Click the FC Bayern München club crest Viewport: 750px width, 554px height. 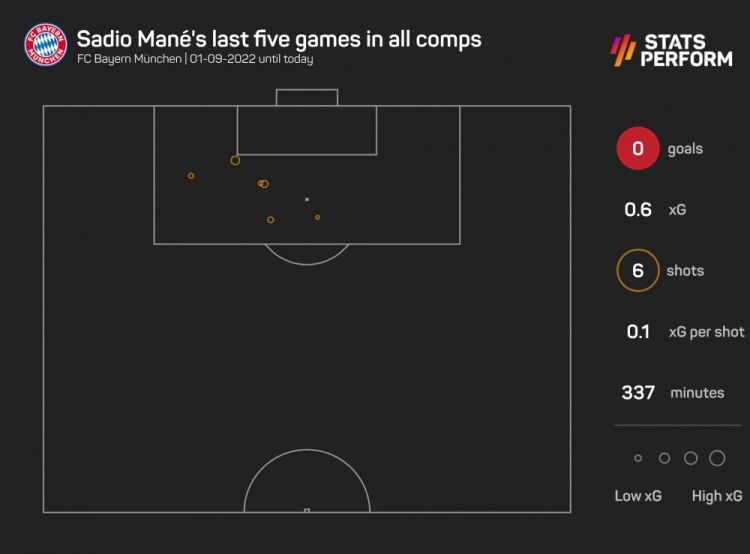(45, 47)
